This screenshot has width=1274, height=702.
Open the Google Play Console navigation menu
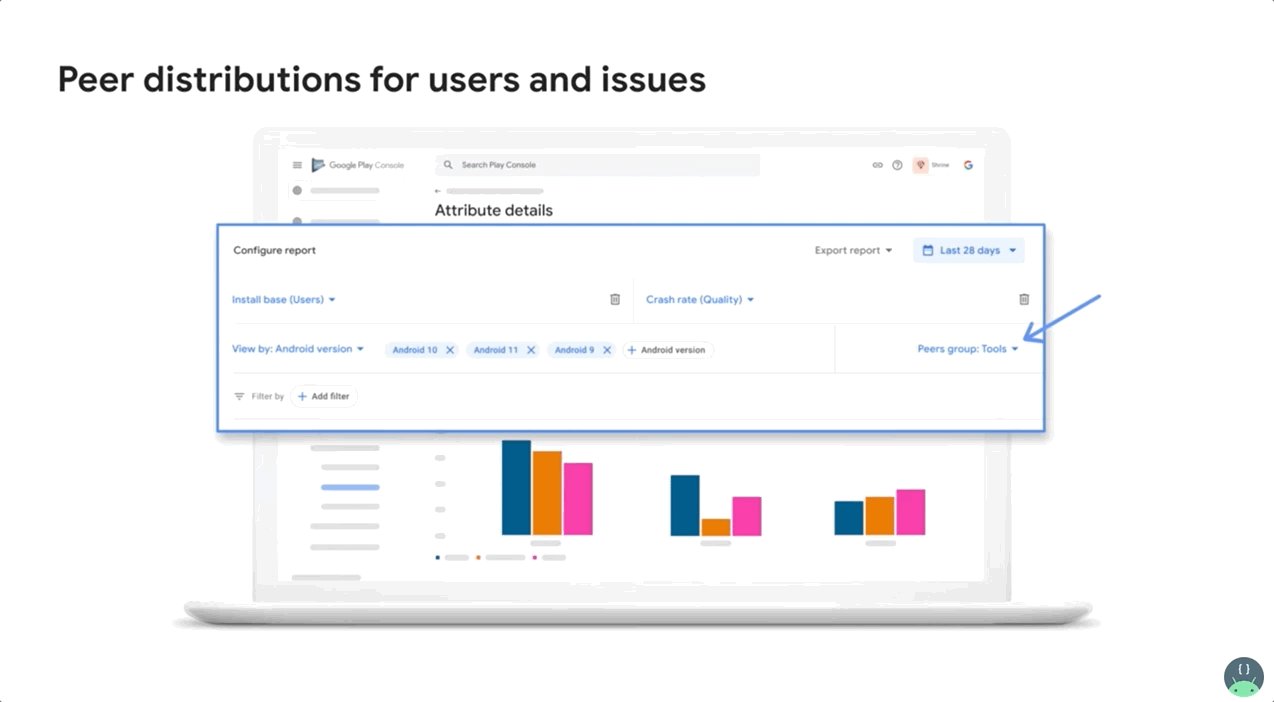click(x=297, y=164)
